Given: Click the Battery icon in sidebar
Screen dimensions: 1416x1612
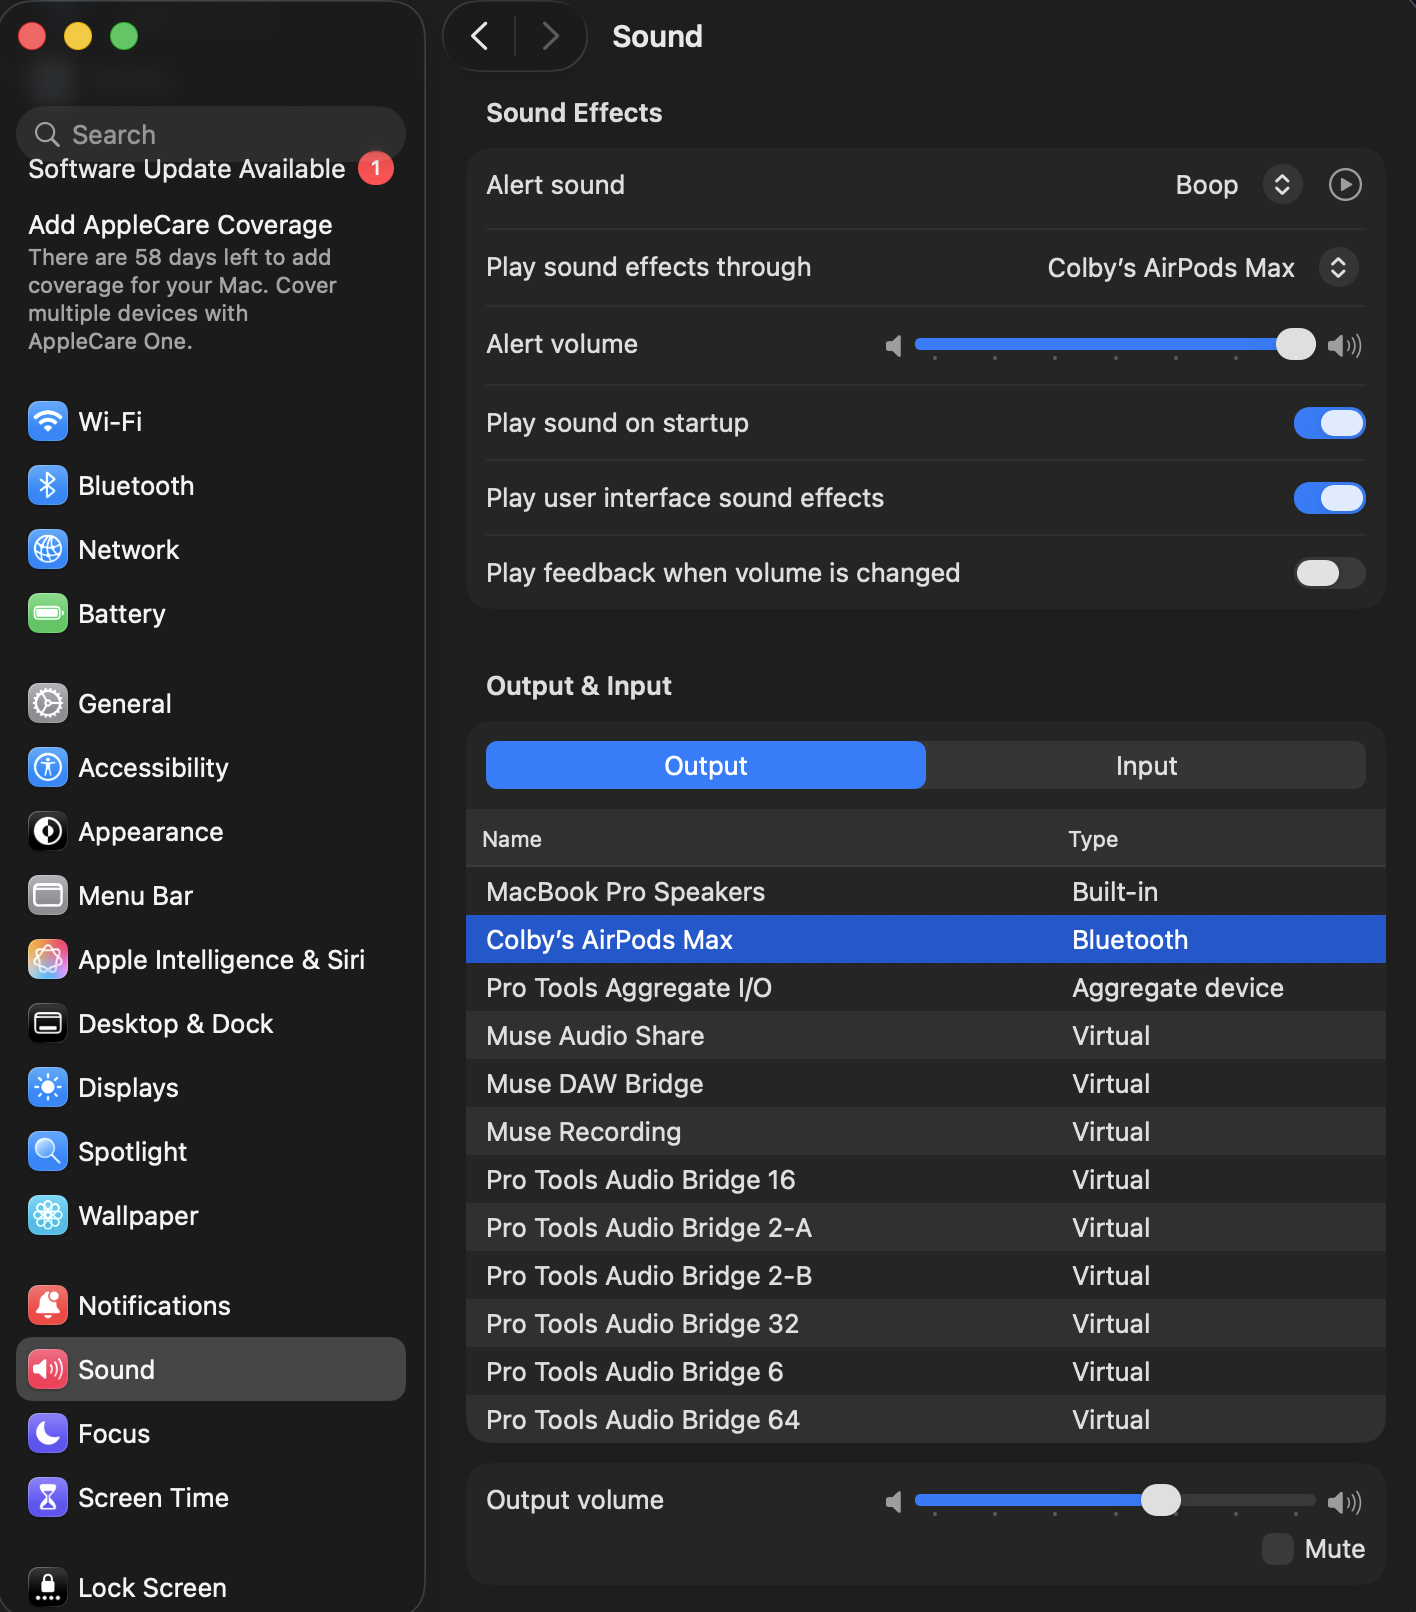Looking at the screenshot, I should (x=48, y=613).
